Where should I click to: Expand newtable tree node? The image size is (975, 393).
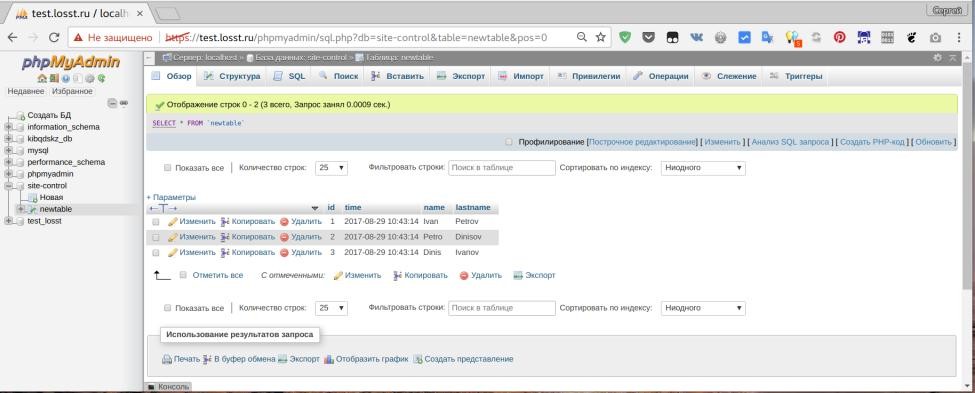point(20,209)
